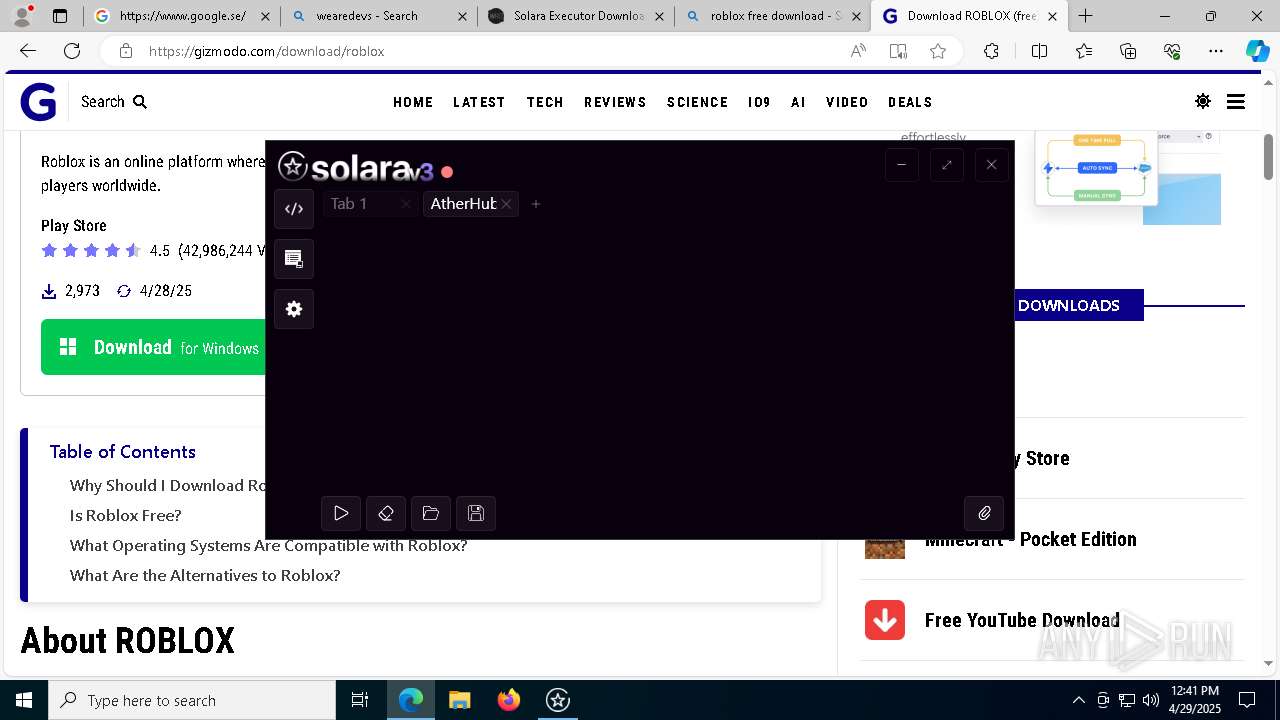The width and height of the screenshot is (1280, 720).
Task: Click the address bar URL
Action: (266, 51)
